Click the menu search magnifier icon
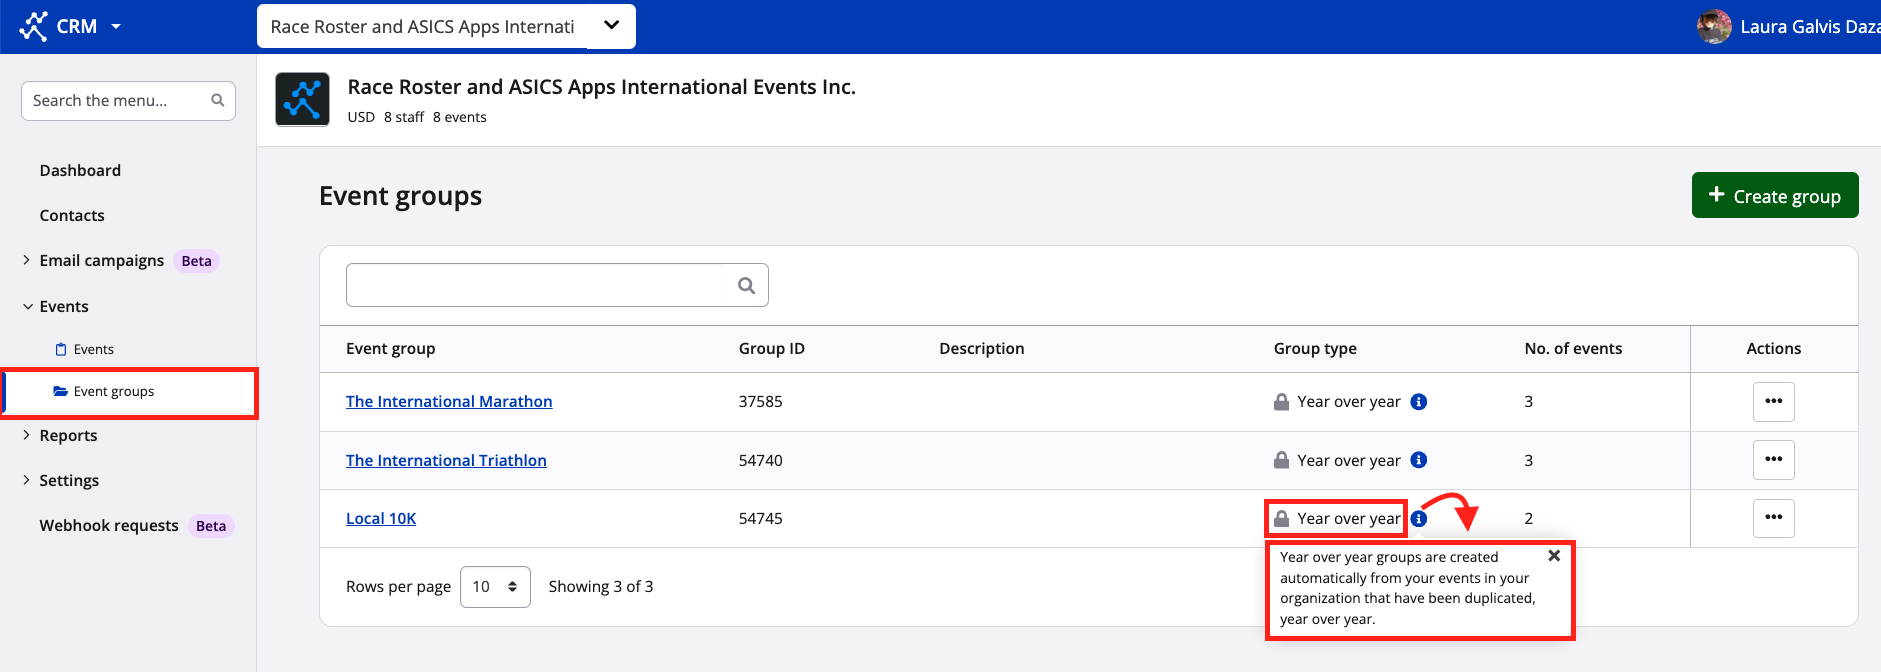The height and width of the screenshot is (672, 1881). tap(218, 100)
